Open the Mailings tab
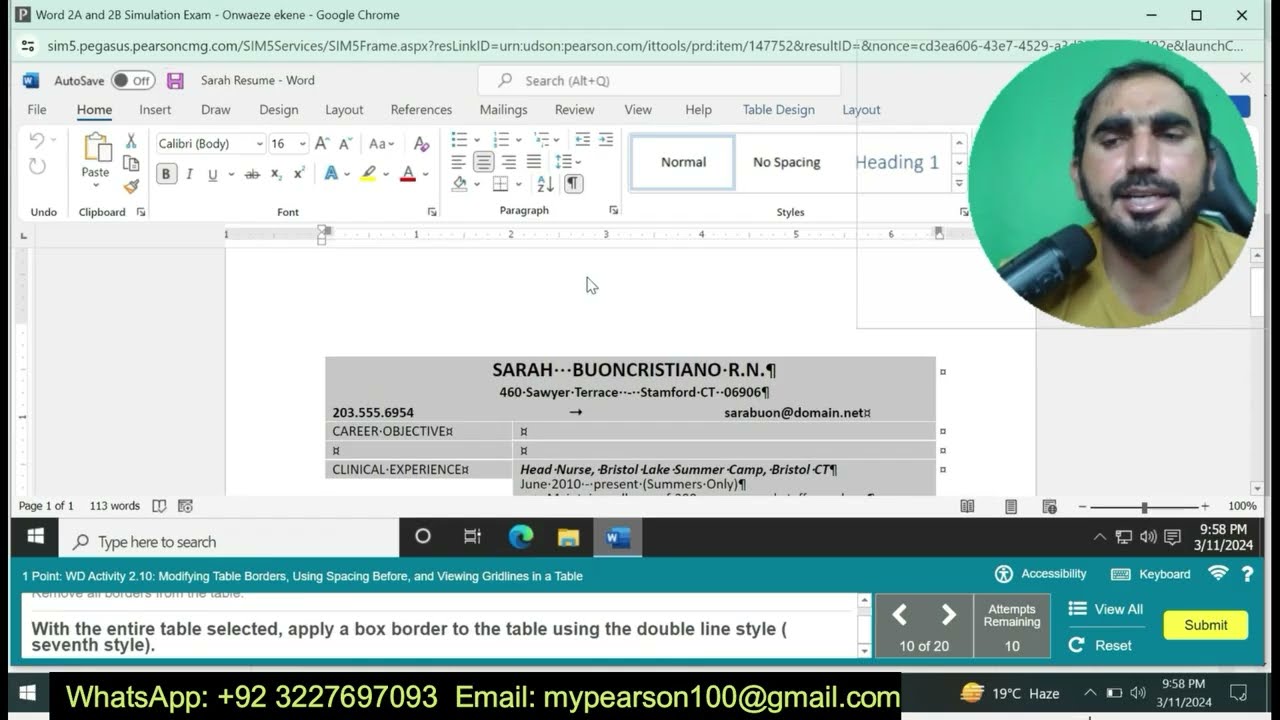This screenshot has height=720, width=1280. pyautogui.click(x=503, y=110)
